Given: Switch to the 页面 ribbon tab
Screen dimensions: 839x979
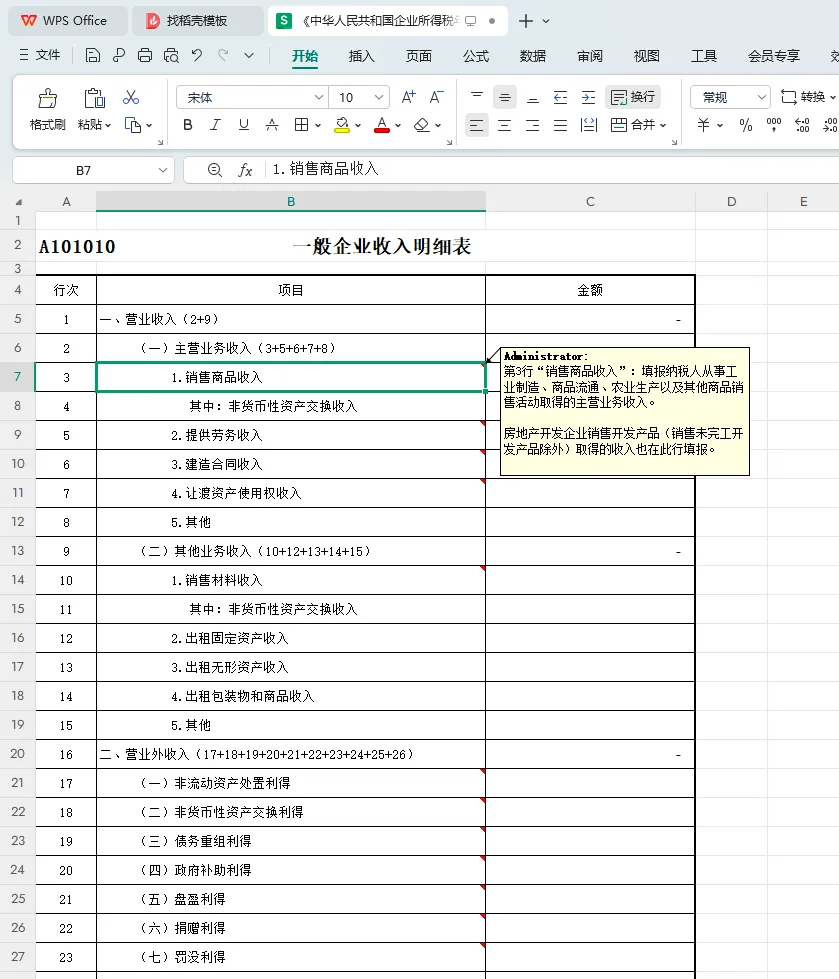Looking at the screenshot, I should 418,56.
